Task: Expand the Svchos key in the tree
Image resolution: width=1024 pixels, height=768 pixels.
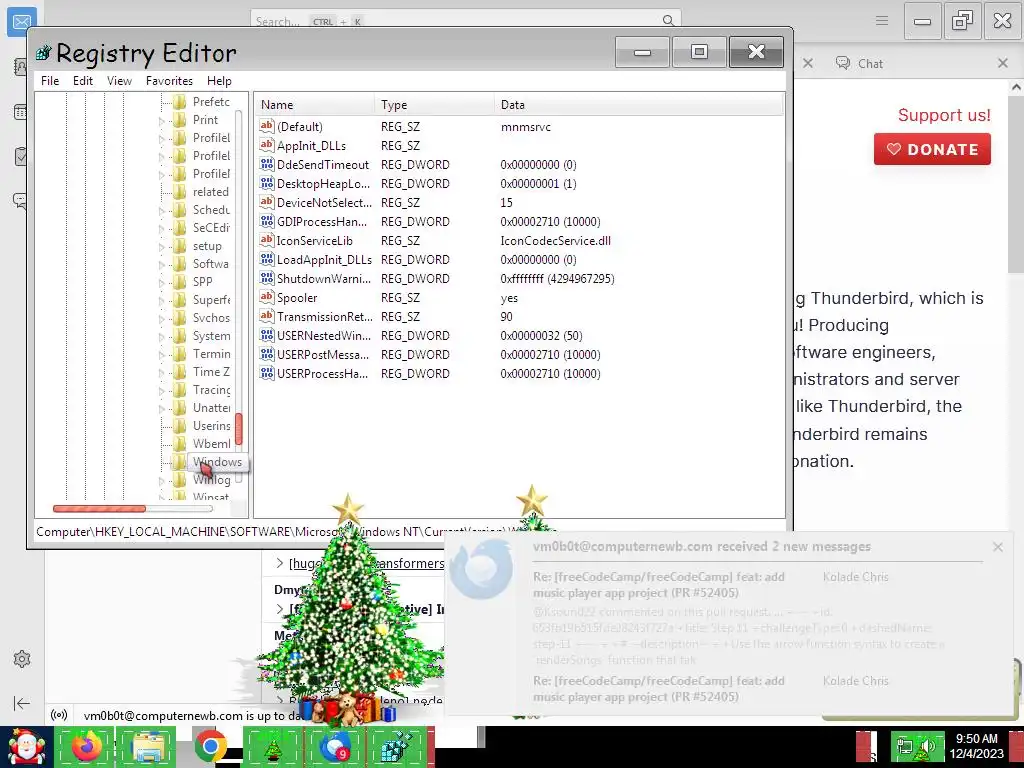Action: [162, 319]
